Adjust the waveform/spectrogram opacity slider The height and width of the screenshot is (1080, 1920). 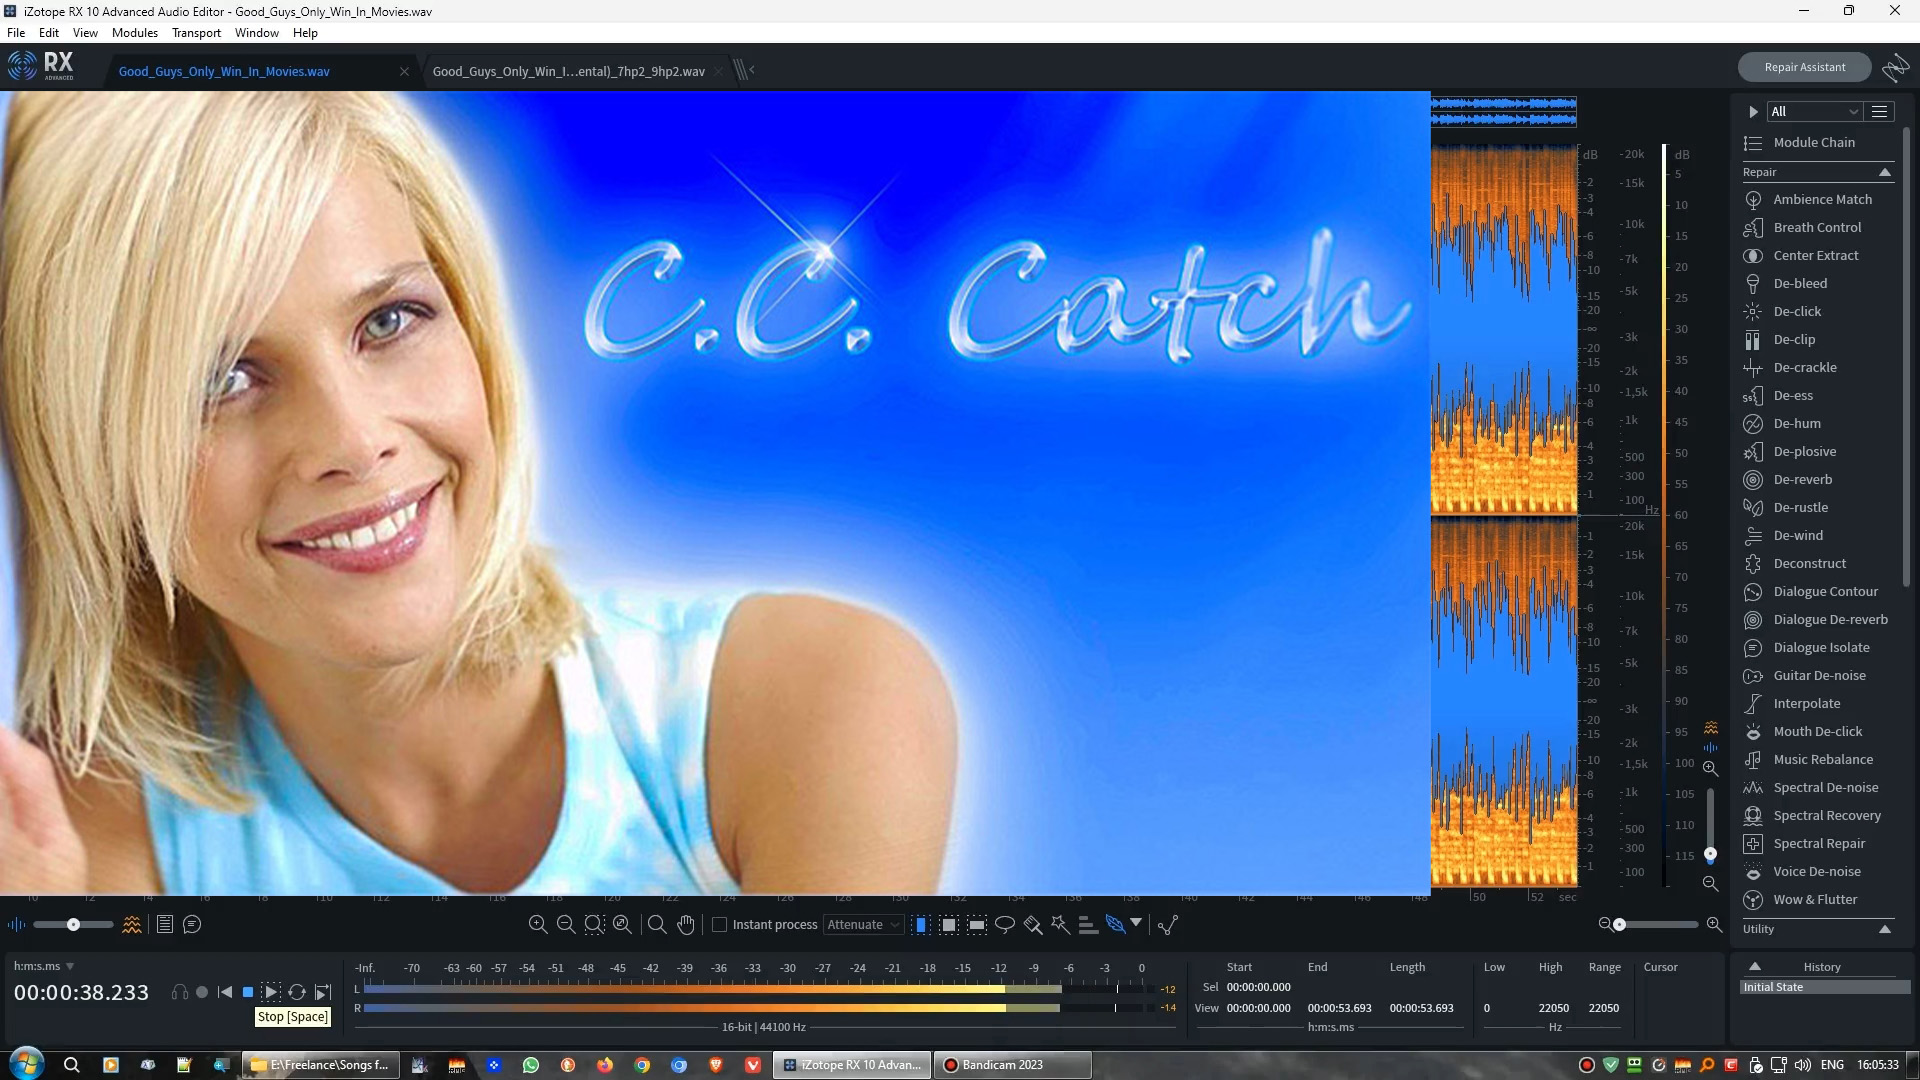pyautogui.click(x=73, y=925)
